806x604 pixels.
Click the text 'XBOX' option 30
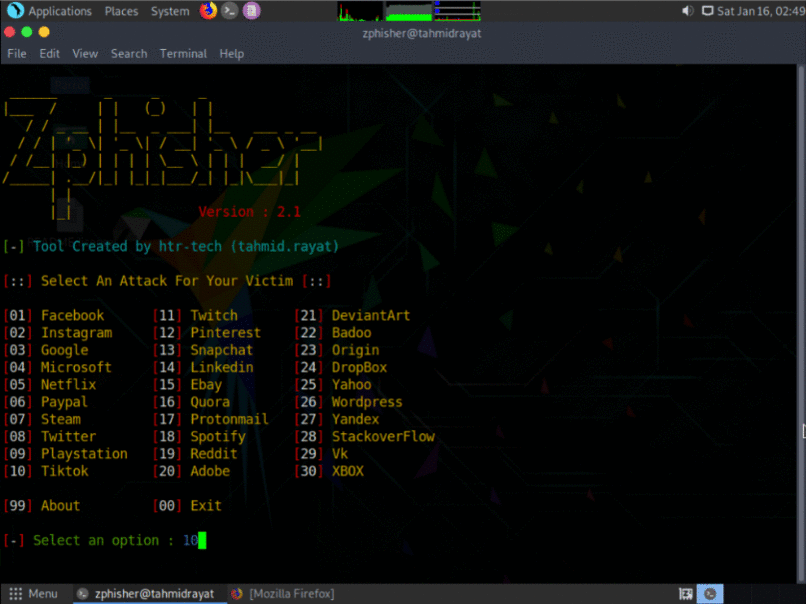[347, 471]
